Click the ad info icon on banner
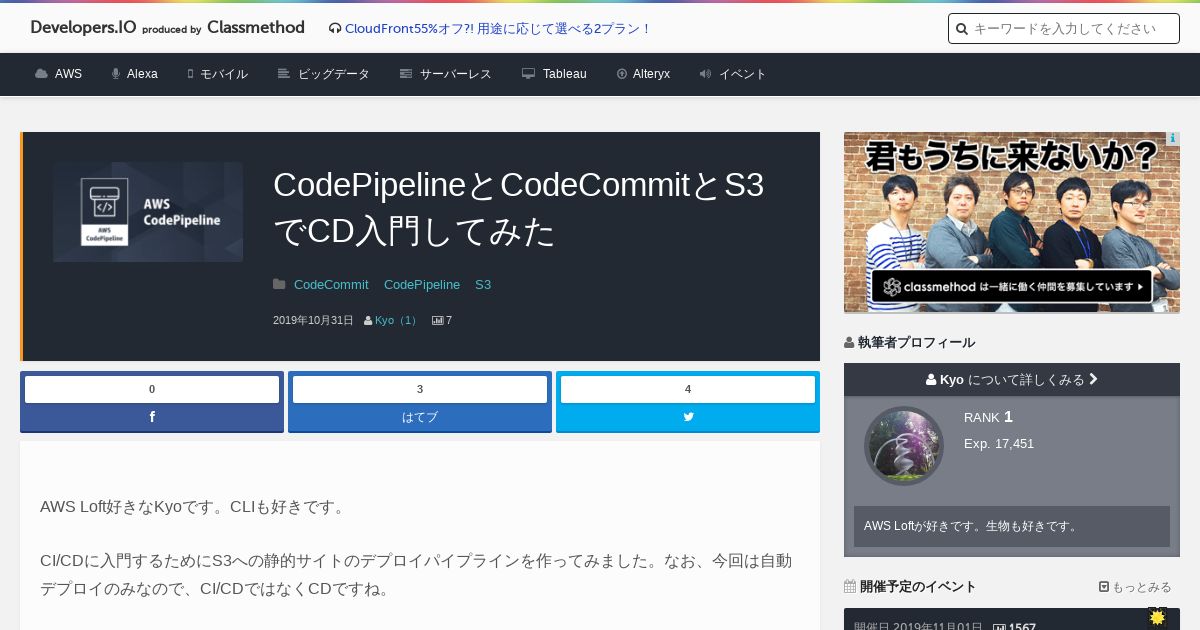 (1172, 139)
